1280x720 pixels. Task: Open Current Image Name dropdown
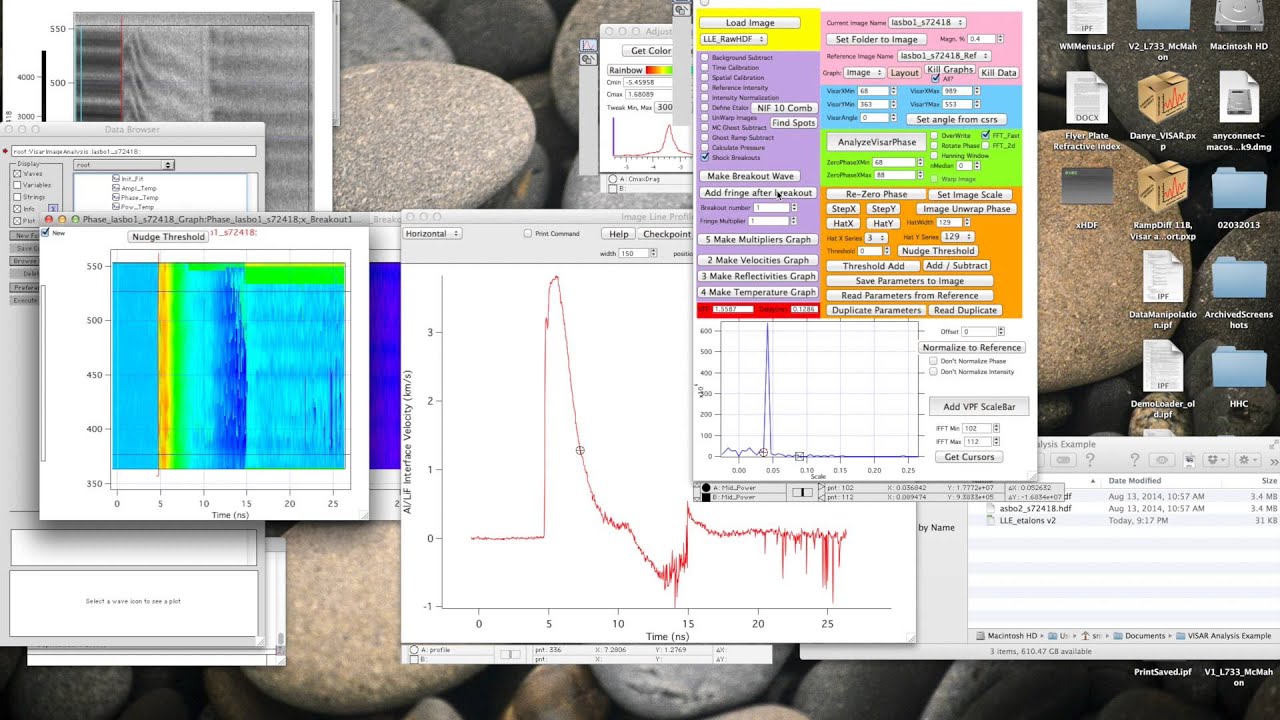927,22
